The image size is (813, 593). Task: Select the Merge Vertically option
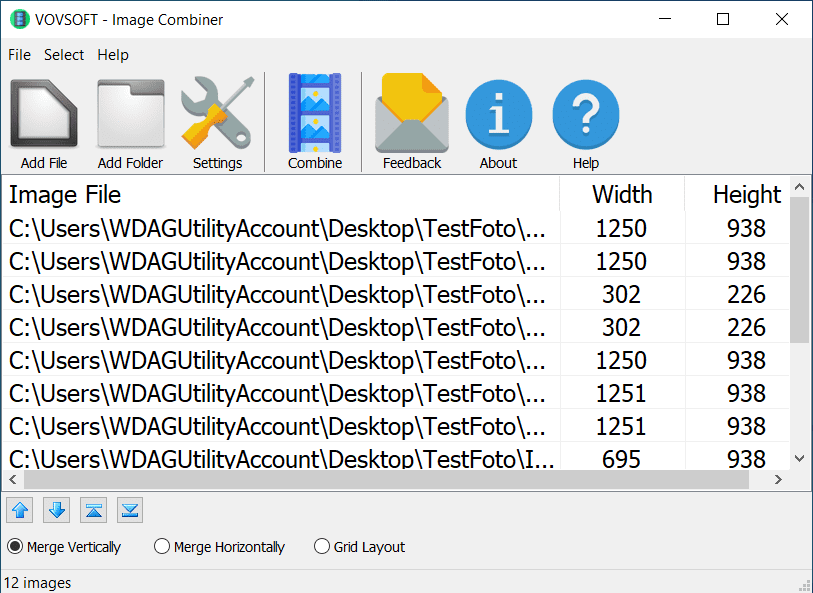pyautogui.click(x=15, y=547)
